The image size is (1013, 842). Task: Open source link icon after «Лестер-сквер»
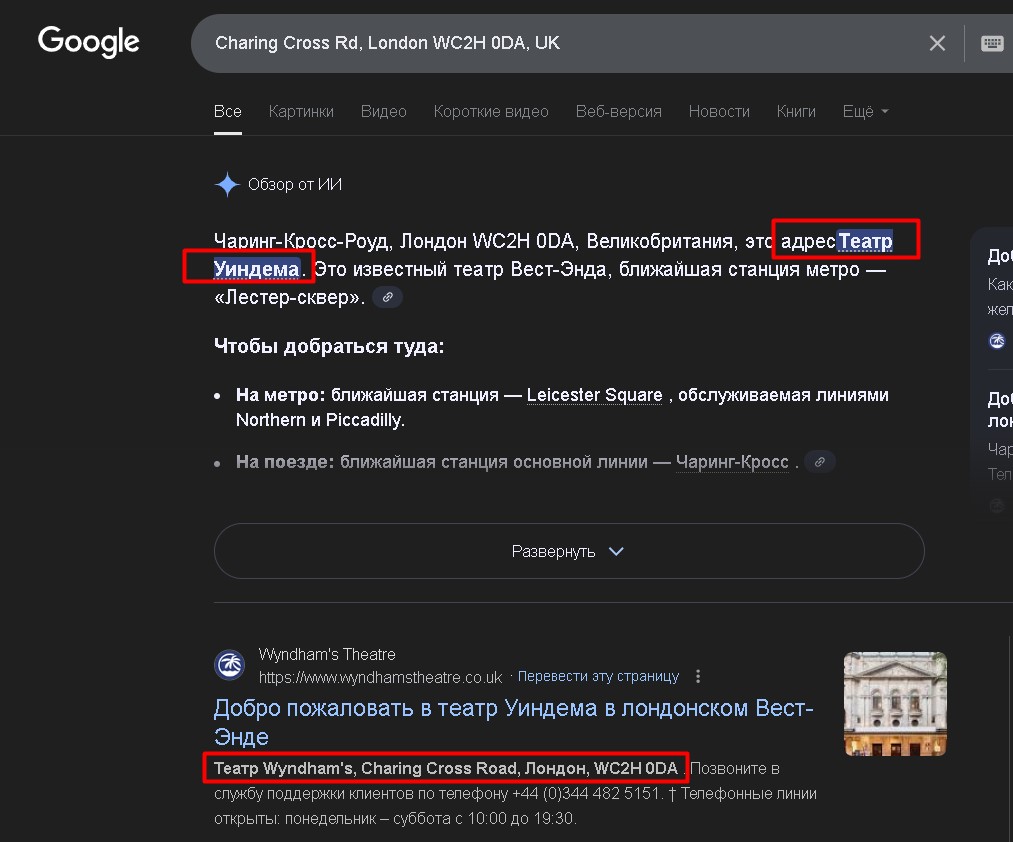click(388, 297)
